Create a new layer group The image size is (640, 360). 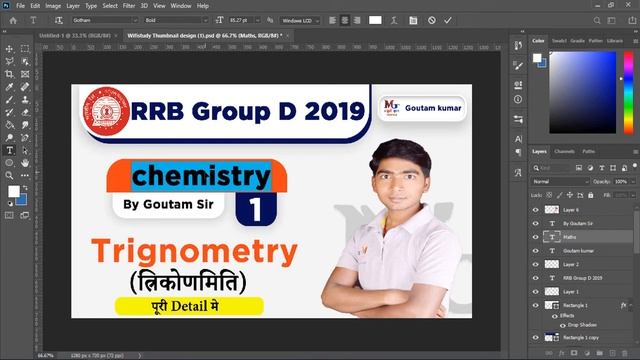(x=600, y=353)
